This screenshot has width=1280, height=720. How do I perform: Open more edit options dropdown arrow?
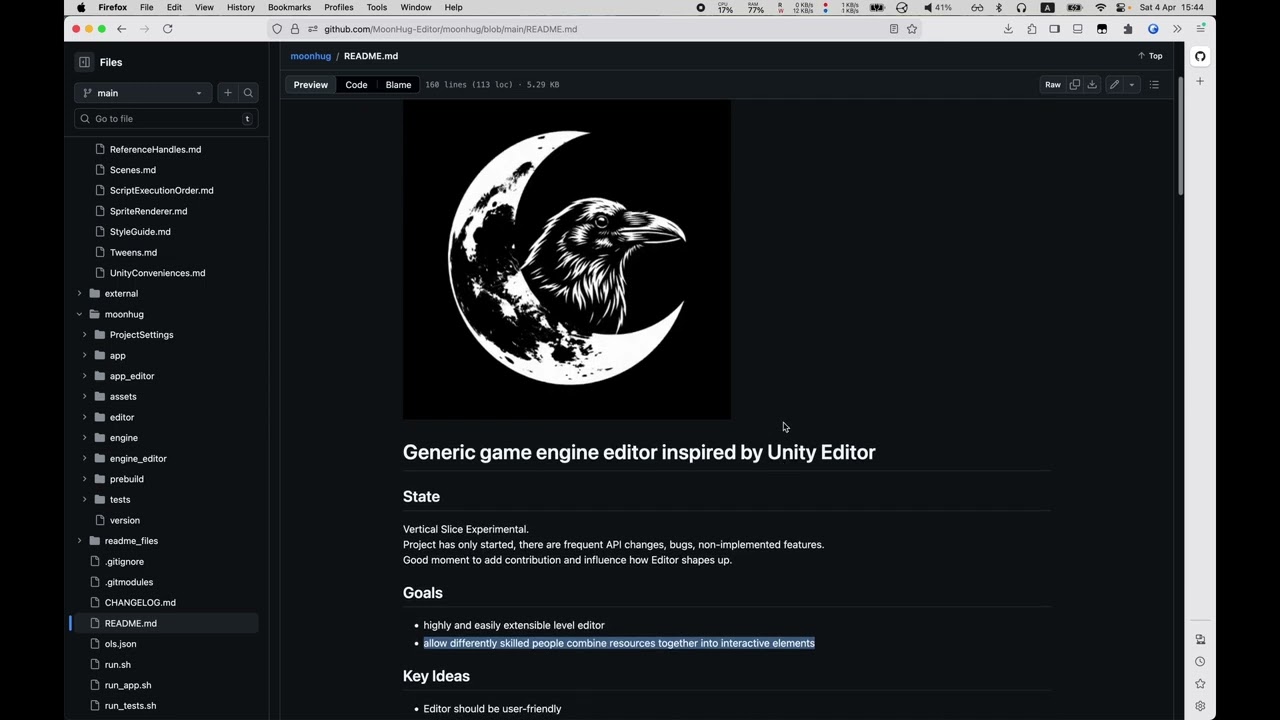[x=1132, y=85]
